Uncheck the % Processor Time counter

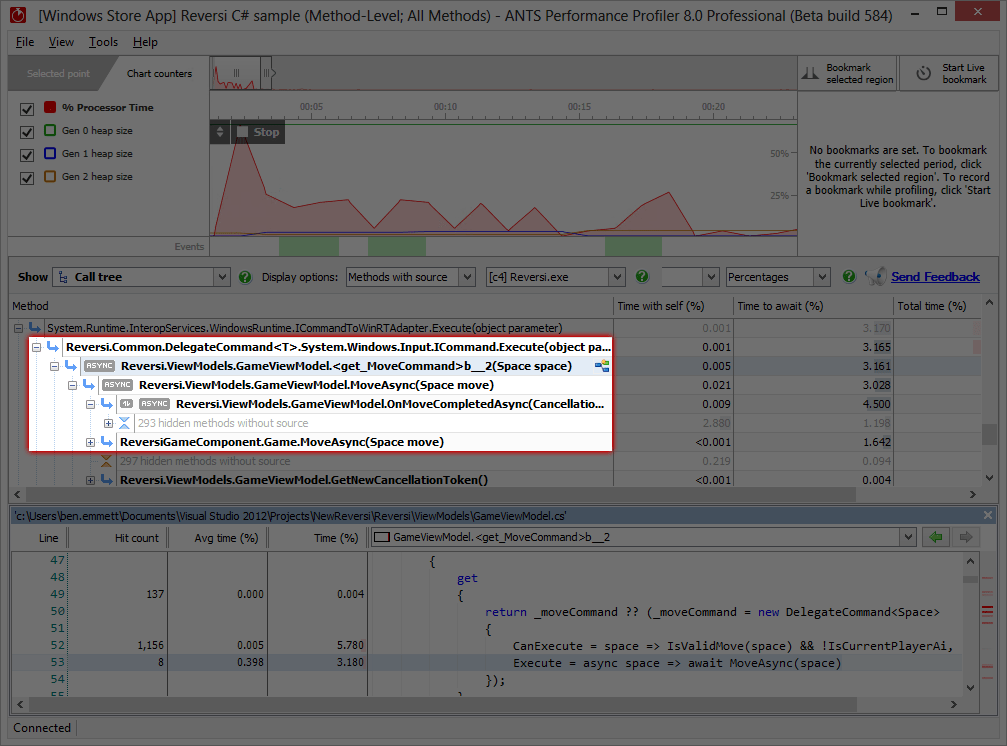coord(27,108)
